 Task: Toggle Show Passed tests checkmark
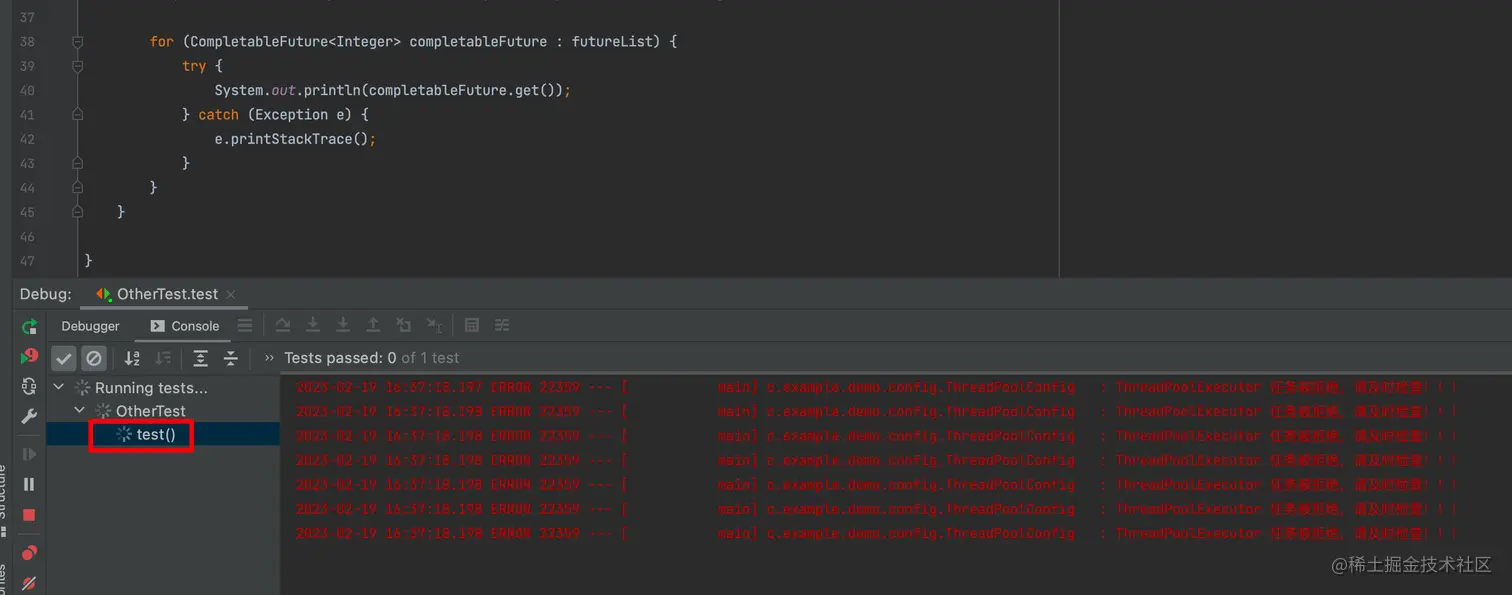pyautogui.click(x=64, y=358)
